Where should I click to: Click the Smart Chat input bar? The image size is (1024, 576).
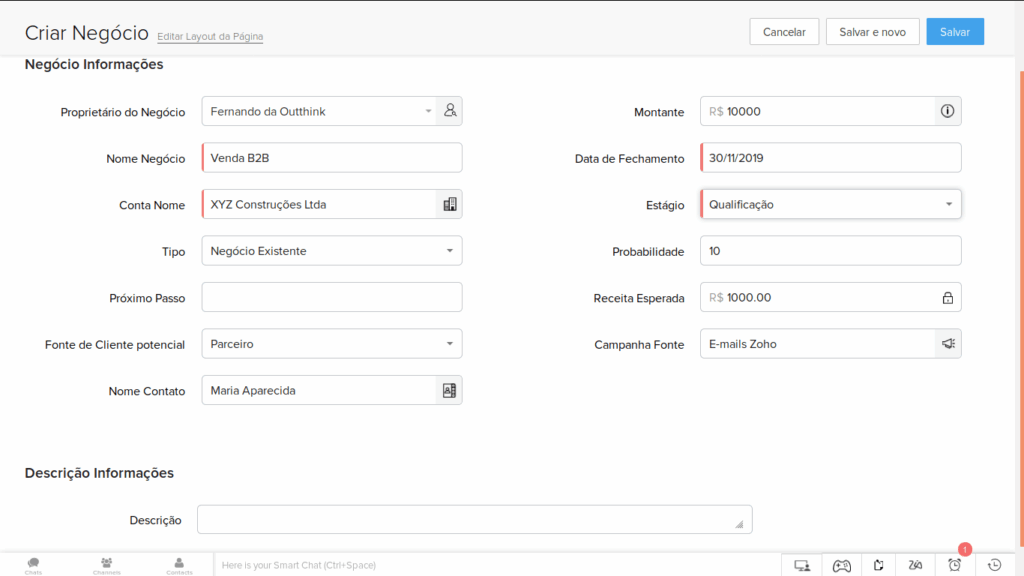point(498,566)
